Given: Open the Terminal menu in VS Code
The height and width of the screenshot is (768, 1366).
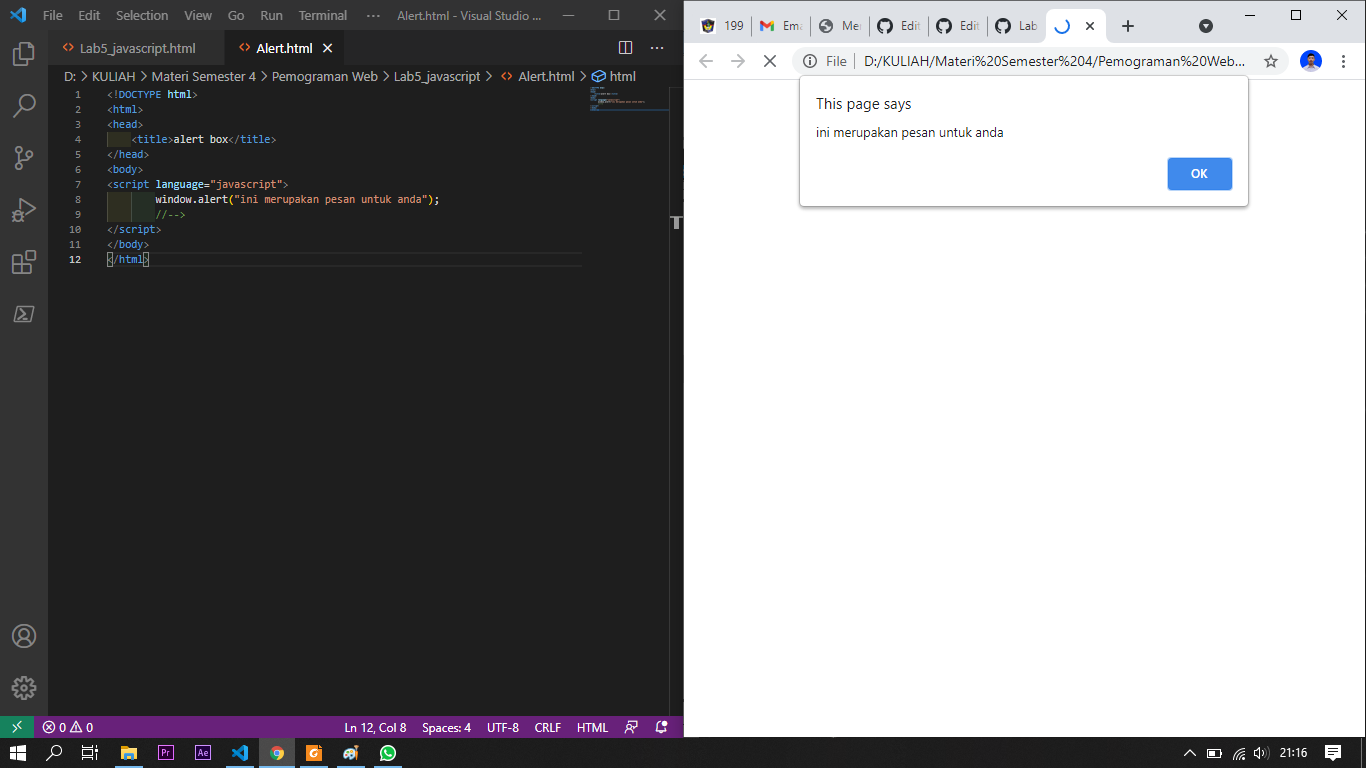Looking at the screenshot, I should tap(323, 15).
